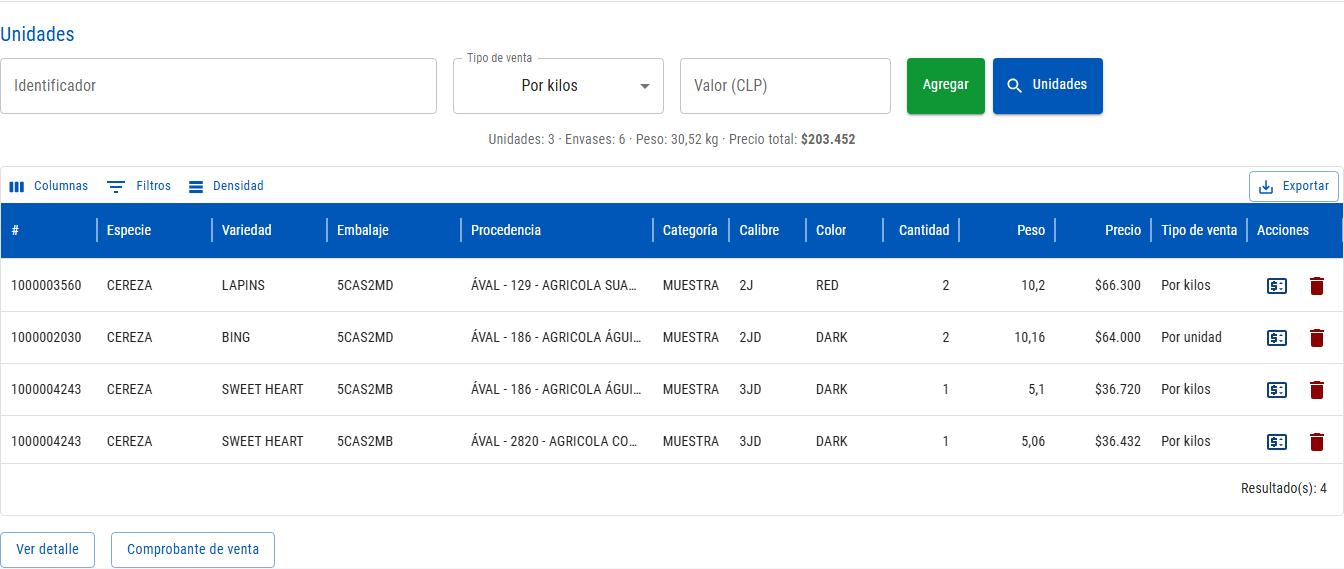This screenshot has height=569, width=1344.
Task: Change table Densidad setting
Action: [x=226, y=186]
